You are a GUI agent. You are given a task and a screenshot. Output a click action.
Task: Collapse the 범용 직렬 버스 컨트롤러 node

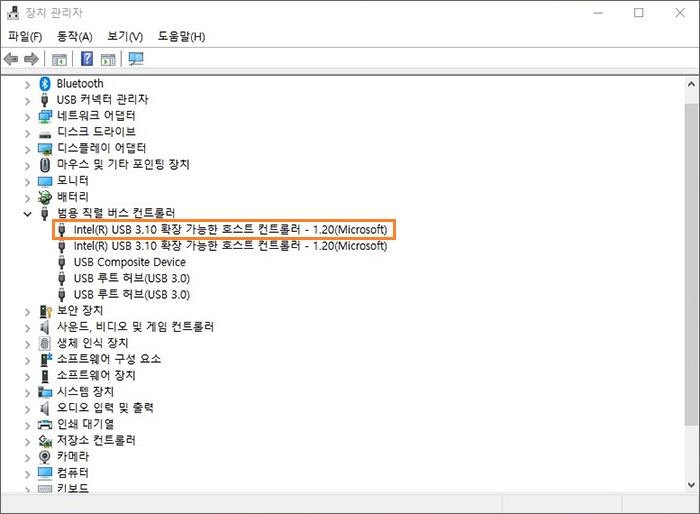(27, 214)
